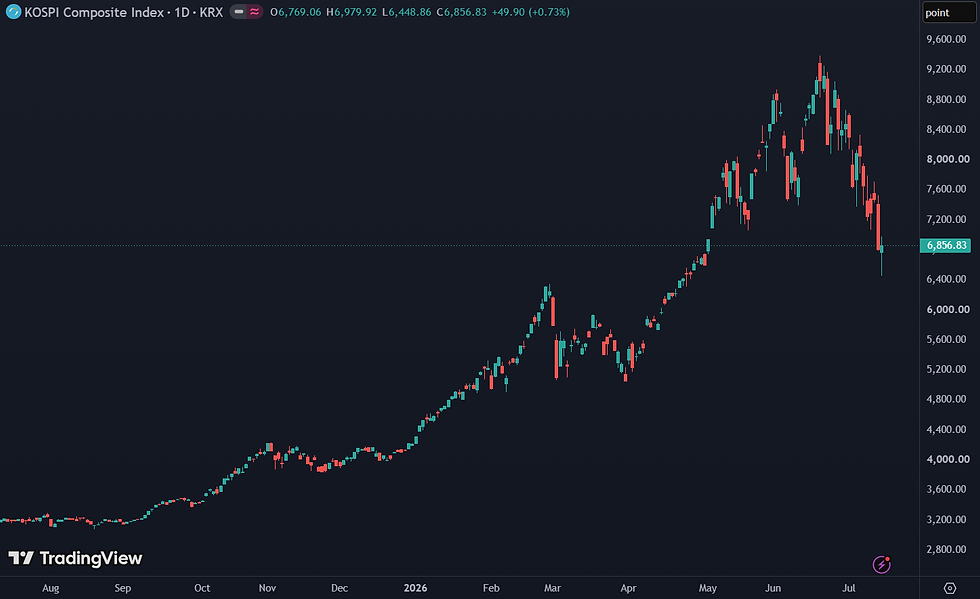Click the 4,400.00 price axis label

click(946, 429)
